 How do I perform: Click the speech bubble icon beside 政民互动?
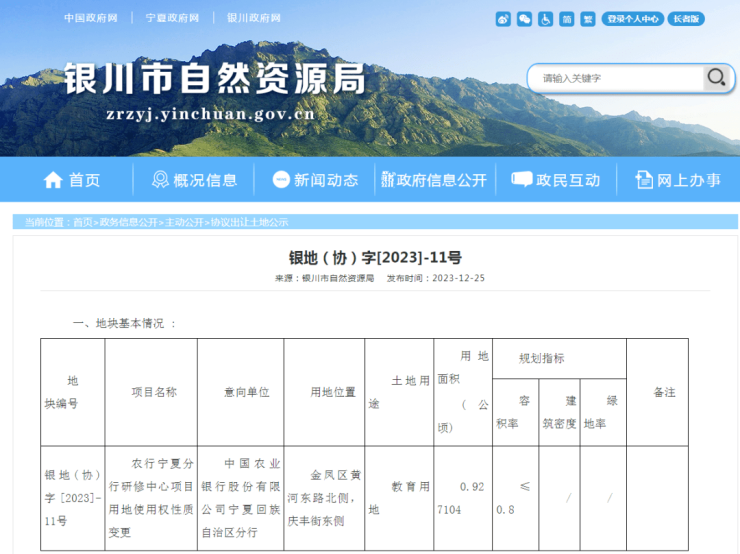tap(521, 179)
